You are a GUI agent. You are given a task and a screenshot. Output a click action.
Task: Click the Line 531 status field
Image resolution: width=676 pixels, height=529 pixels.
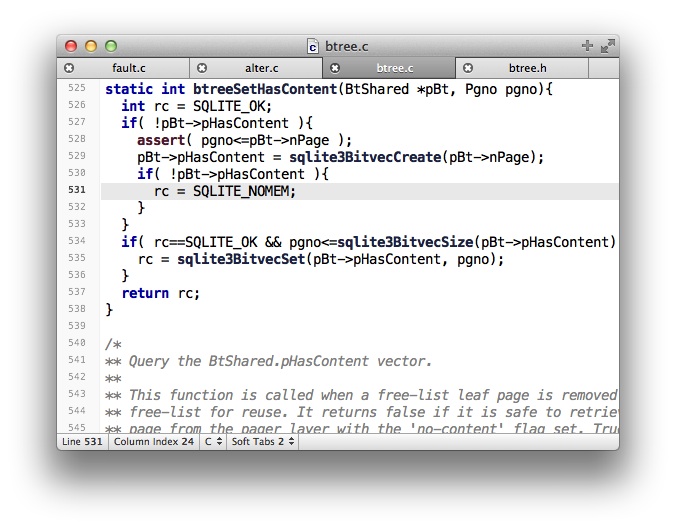coord(83,441)
